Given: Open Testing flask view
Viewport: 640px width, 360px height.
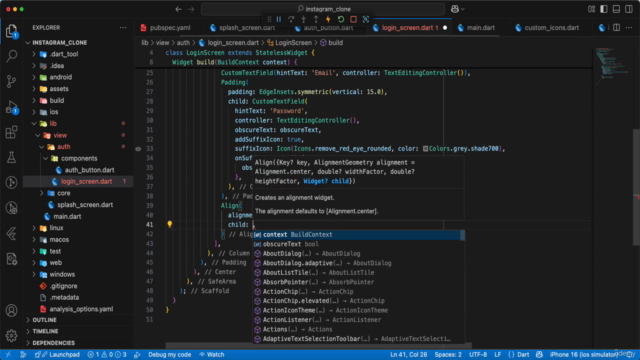Looking at the screenshot, I should tap(11, 157).
